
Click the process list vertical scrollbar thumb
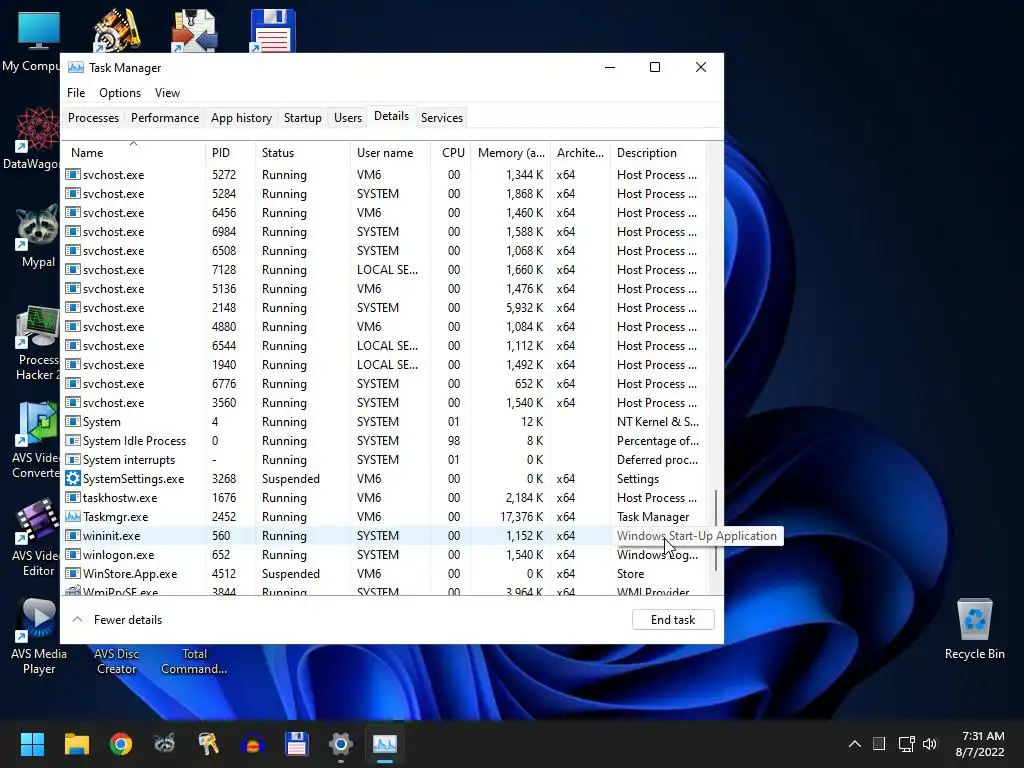(716, 530)
